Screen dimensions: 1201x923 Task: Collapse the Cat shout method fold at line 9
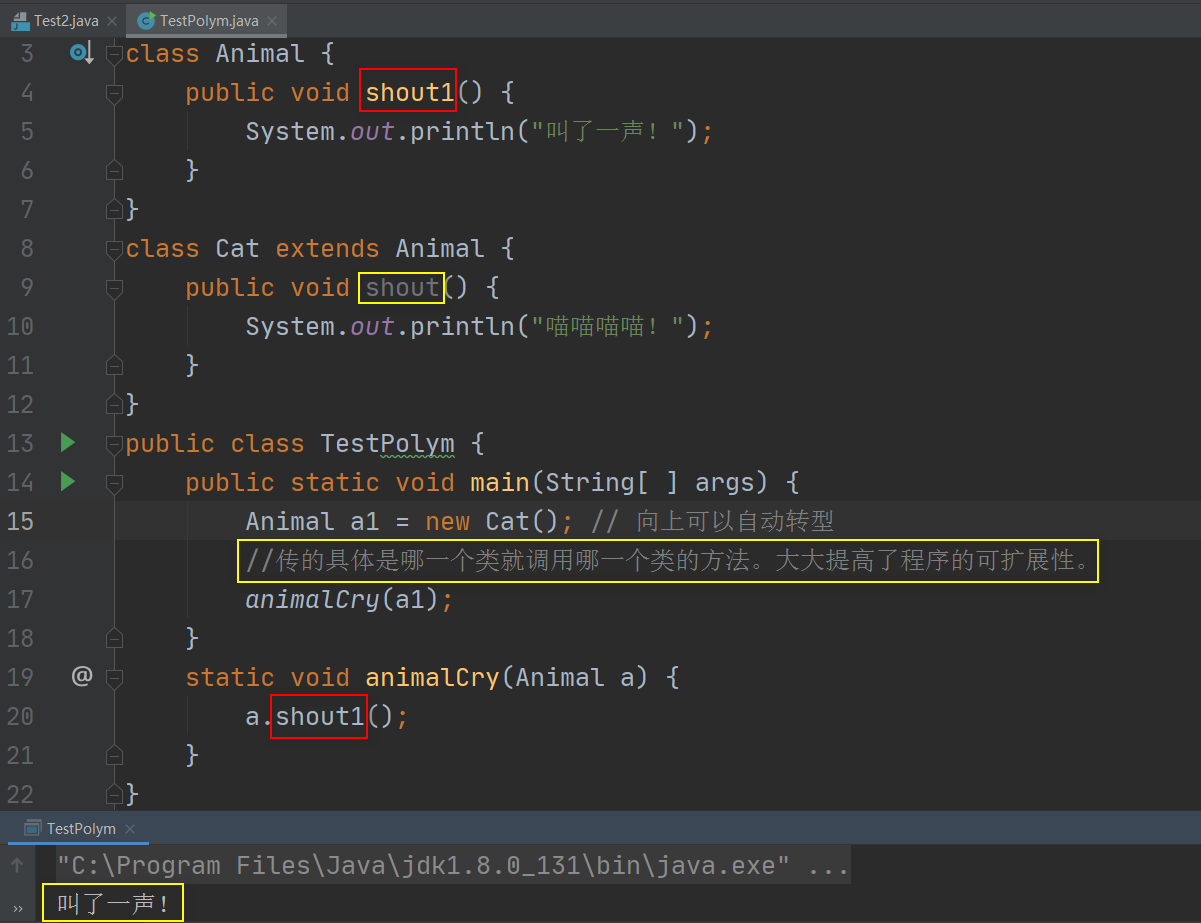pyautogui.click(x=114, y=287)
